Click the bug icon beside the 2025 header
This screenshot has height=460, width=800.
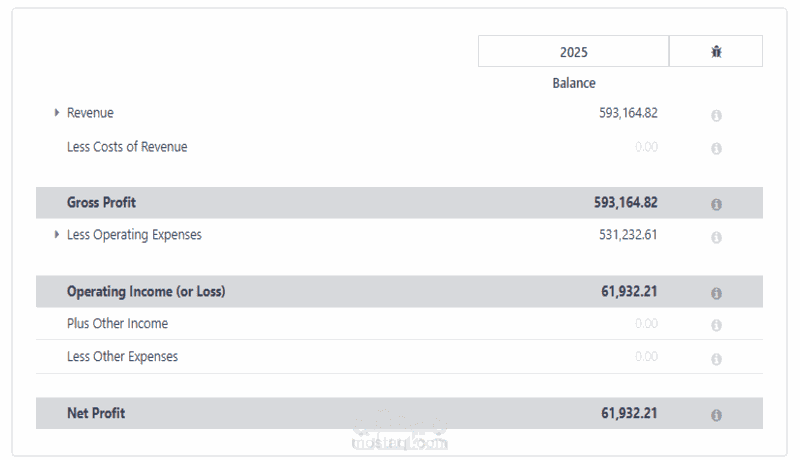point(716,52)
